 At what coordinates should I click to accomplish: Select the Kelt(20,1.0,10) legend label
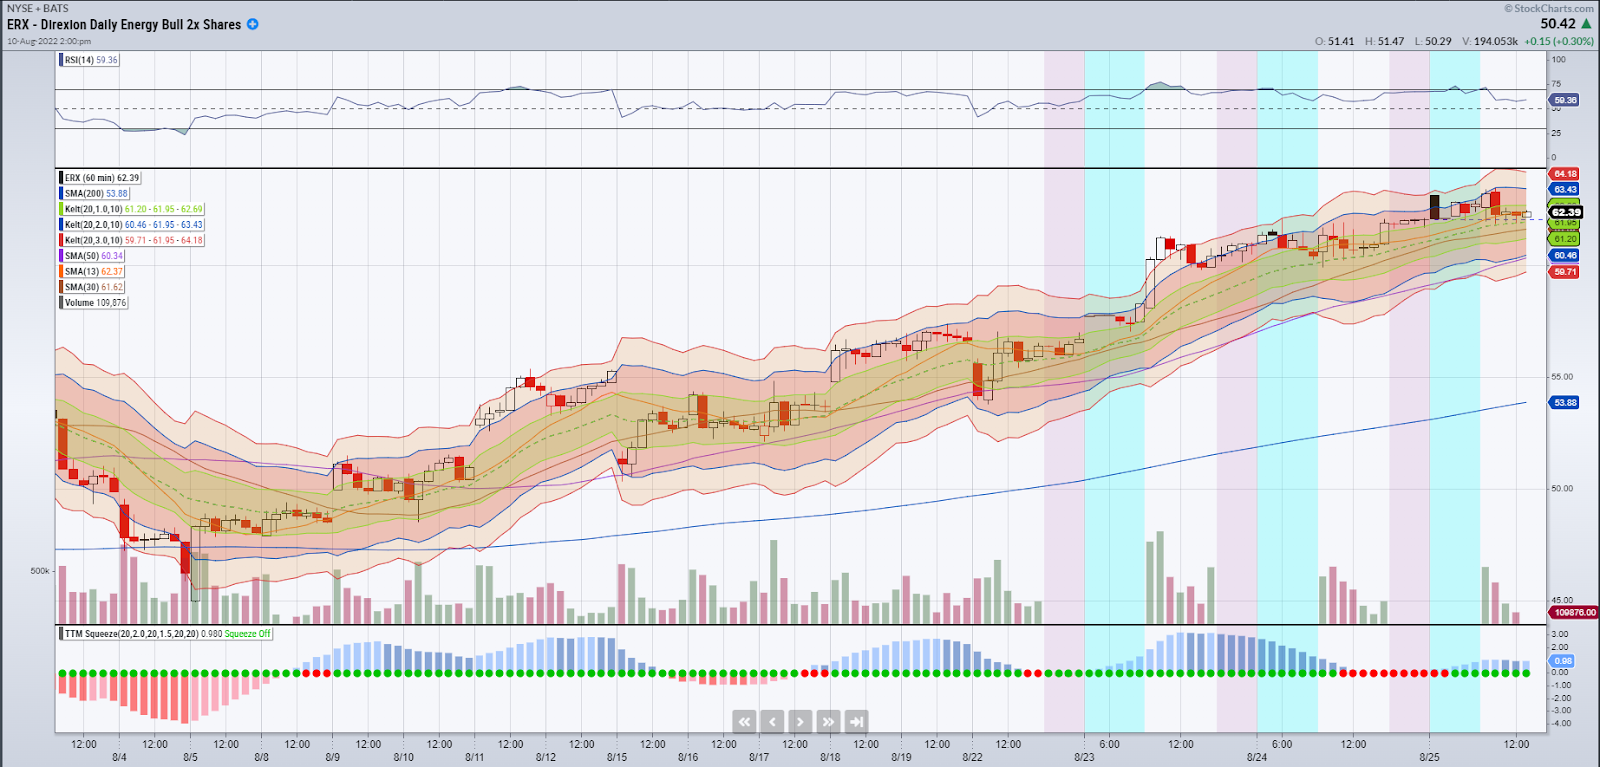(134, 209)
